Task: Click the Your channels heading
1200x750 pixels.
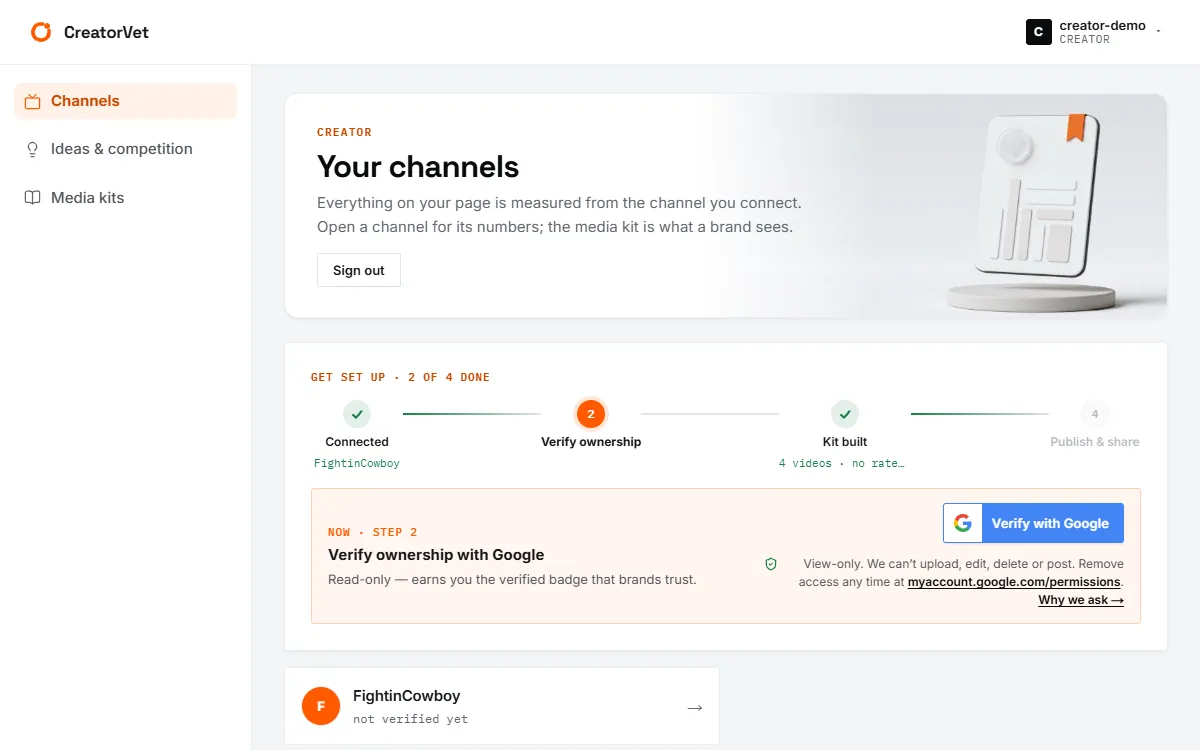Action: pos(418,166)
